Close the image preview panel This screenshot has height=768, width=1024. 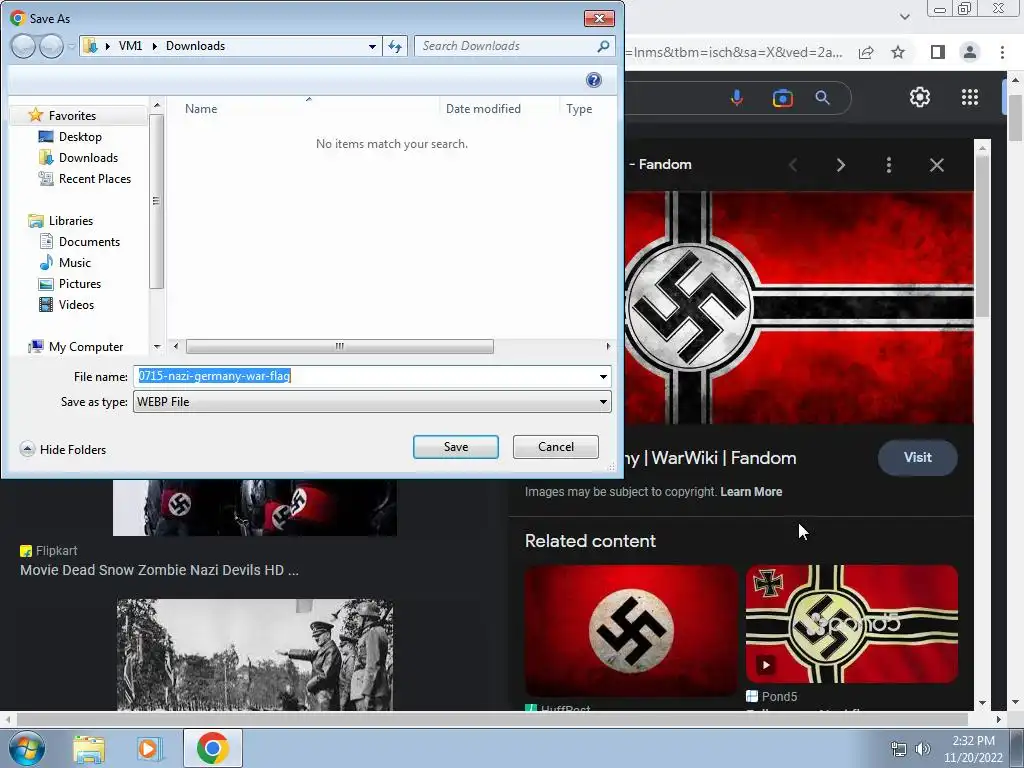tap(936, 165)
